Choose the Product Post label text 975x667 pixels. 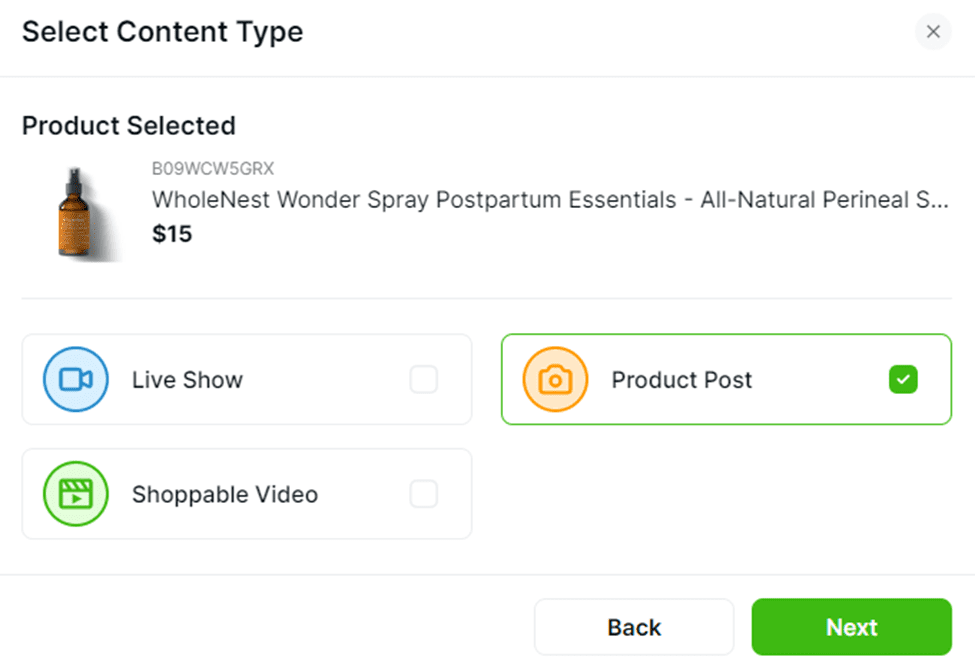[682, 380]
